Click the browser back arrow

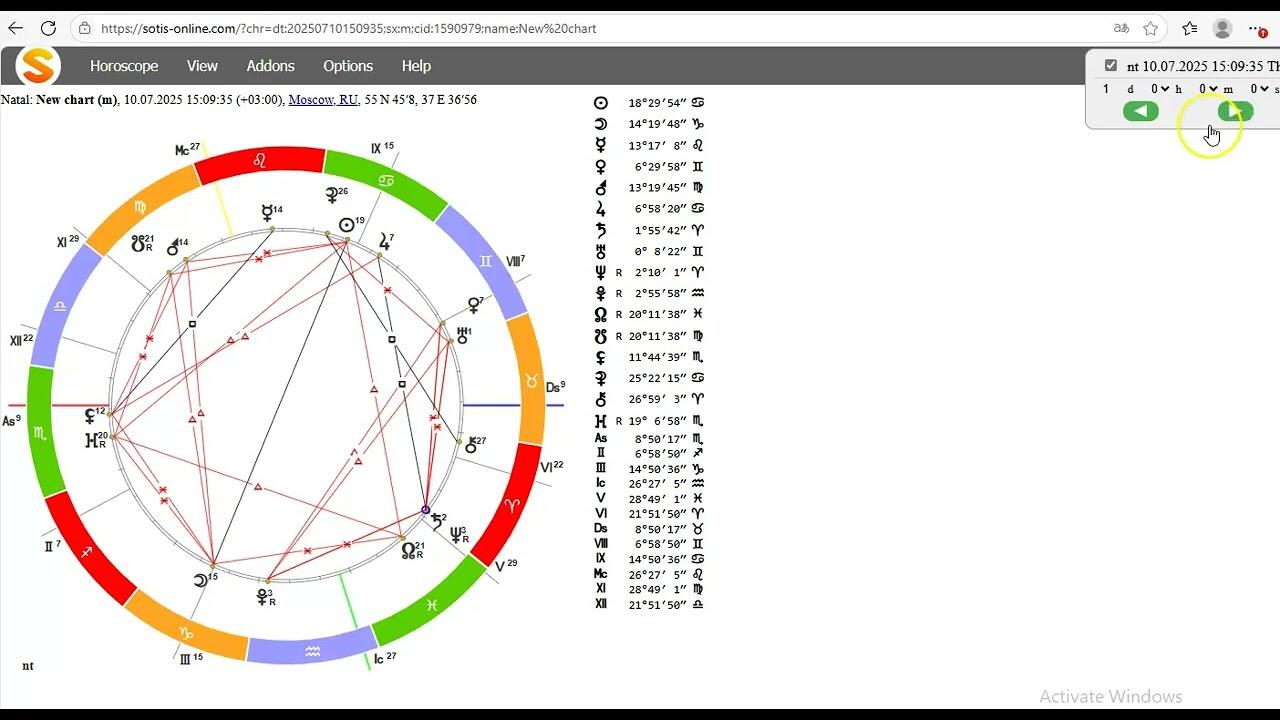coord(15,28)
